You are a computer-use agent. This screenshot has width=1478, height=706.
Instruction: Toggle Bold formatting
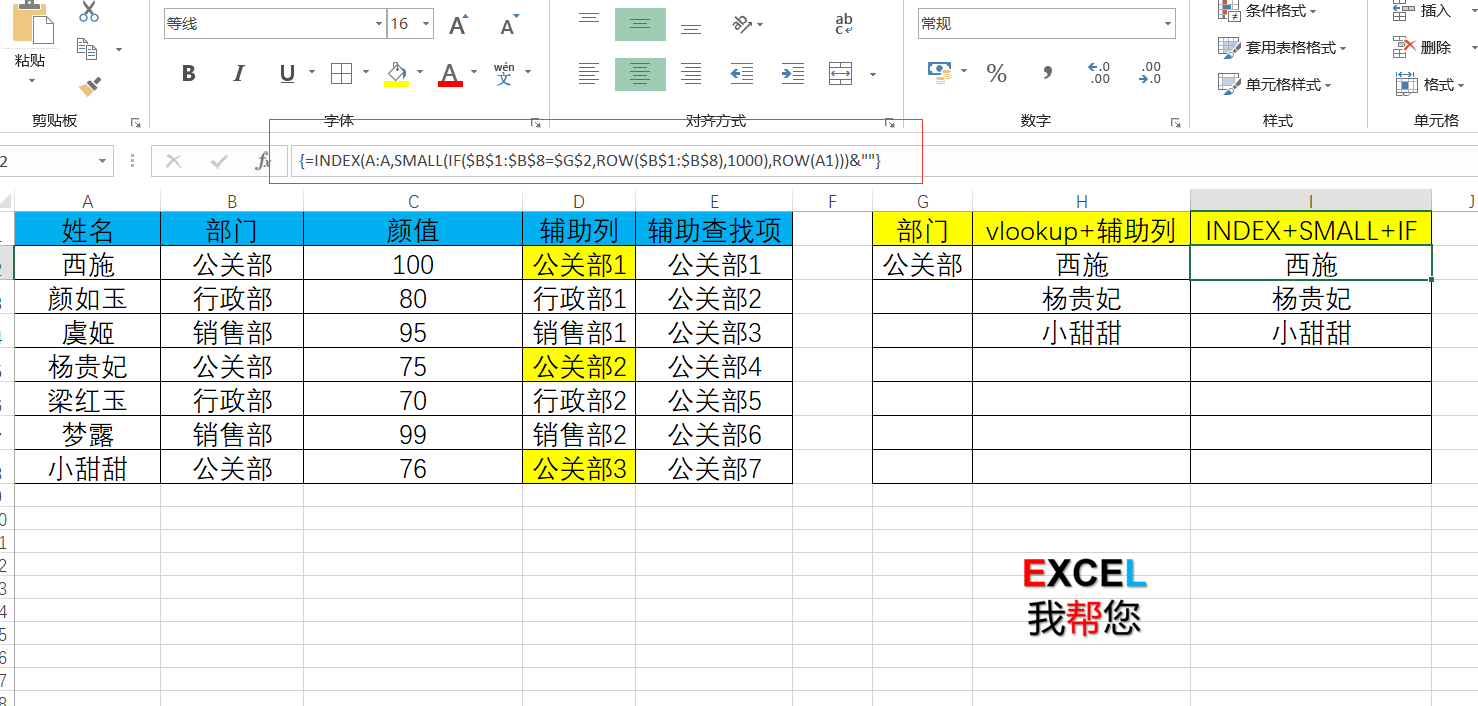pyautogui.click(x=189, y=73)
